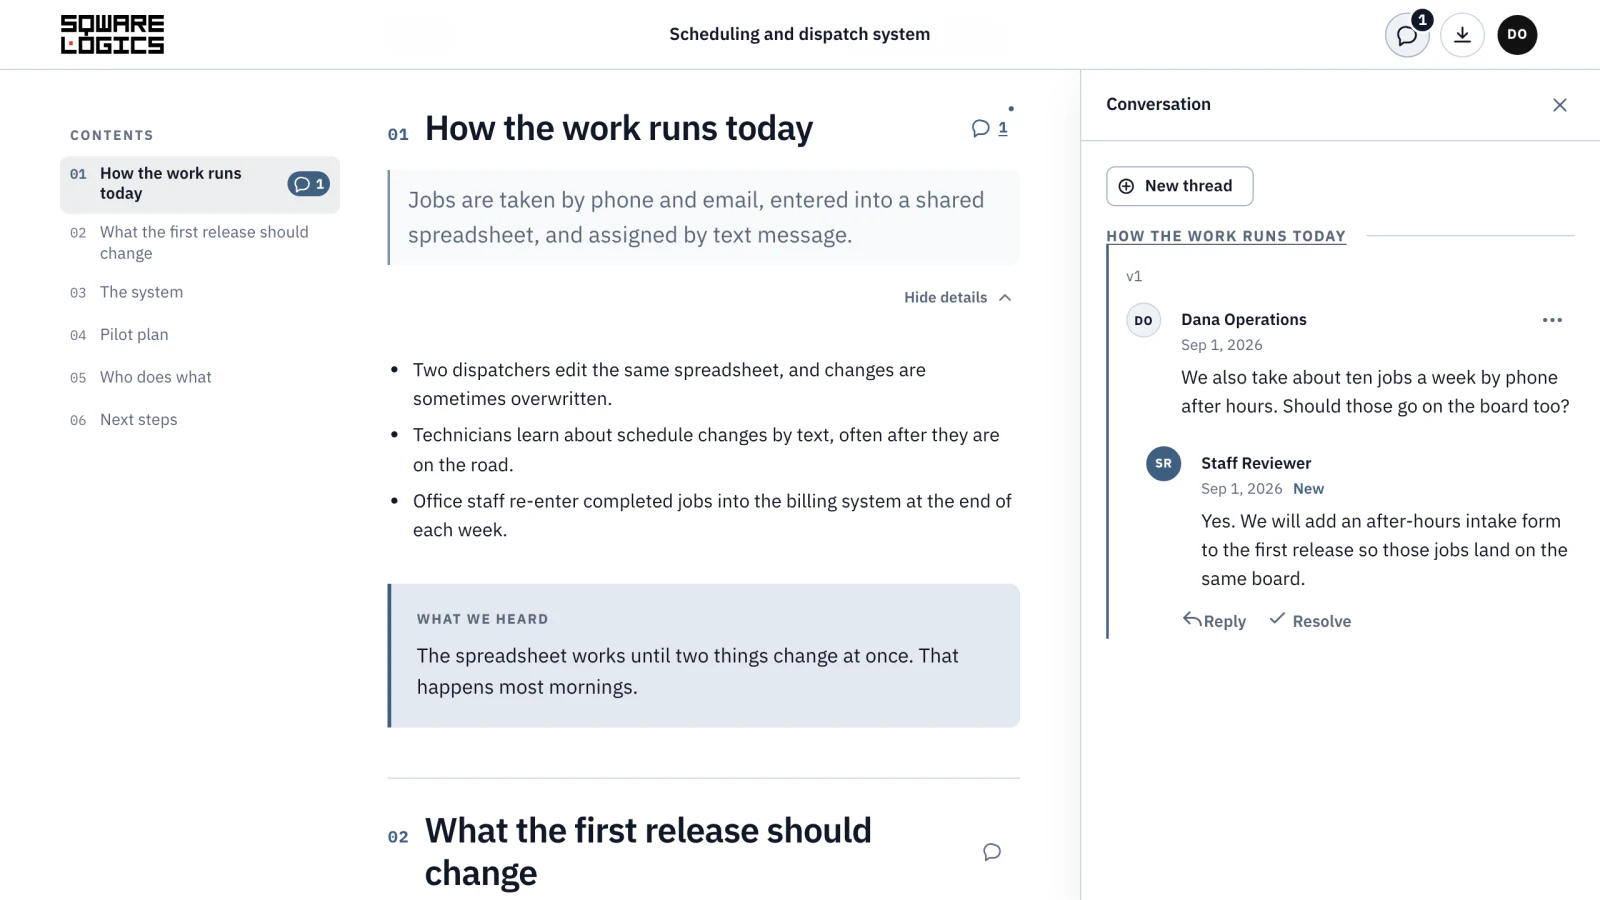
Task: Resolve the conversation thread
Action: [x=1310, y=621]
